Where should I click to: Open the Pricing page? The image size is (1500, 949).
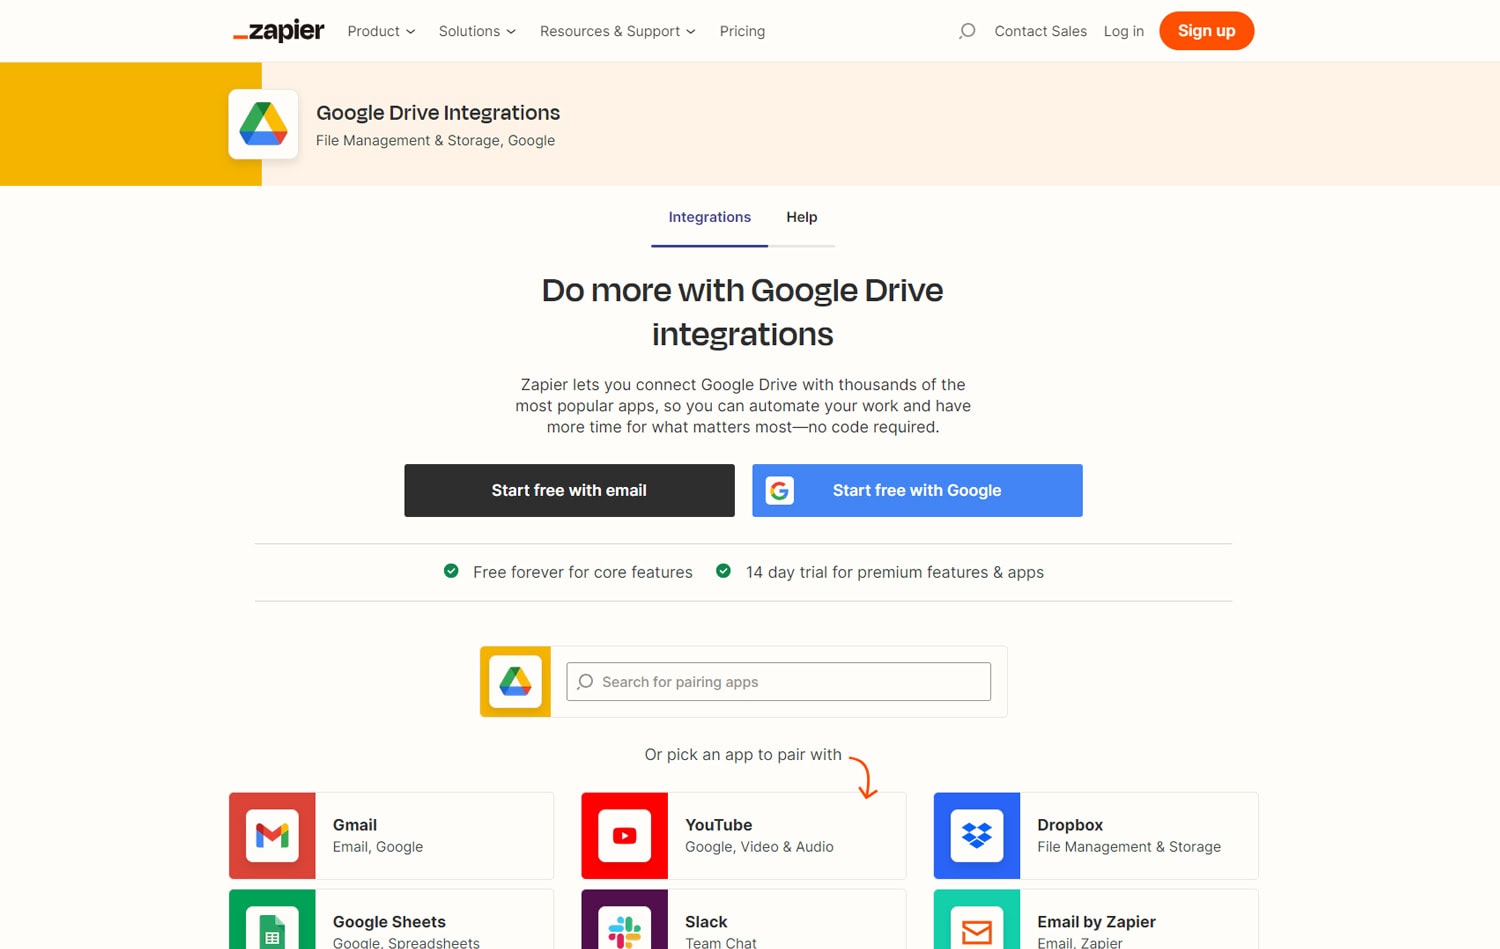[742, 31]
